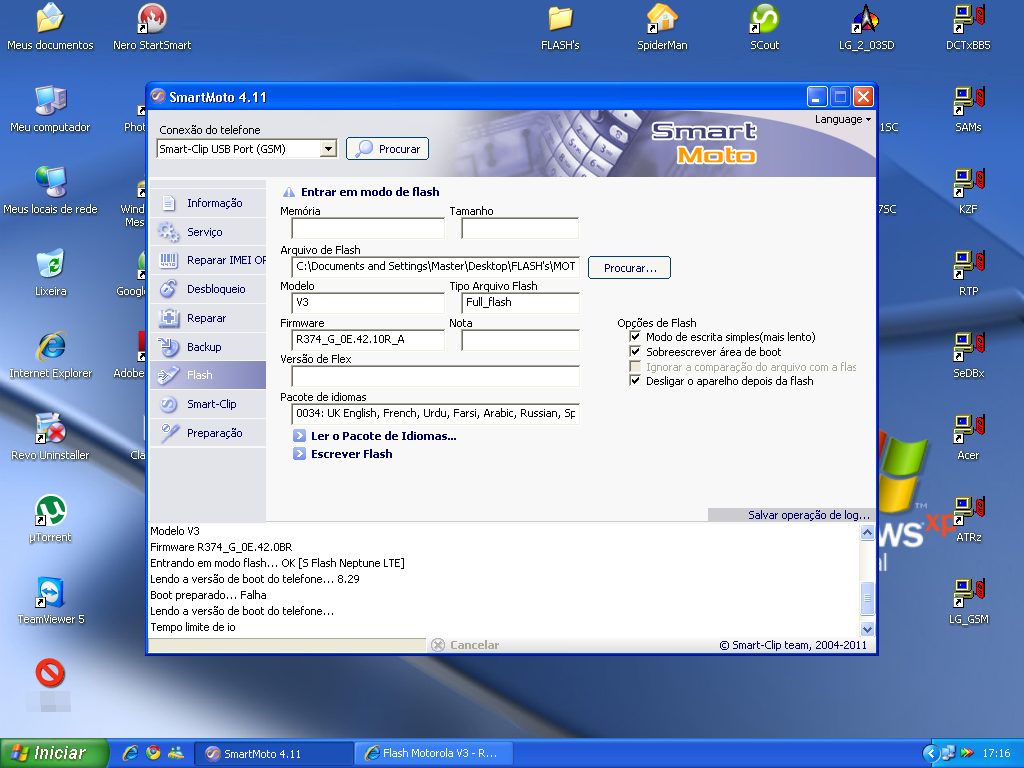The image size is (1024, 768).
Task: Select the LG_2_03SD desktop icon
Action: 867,27
